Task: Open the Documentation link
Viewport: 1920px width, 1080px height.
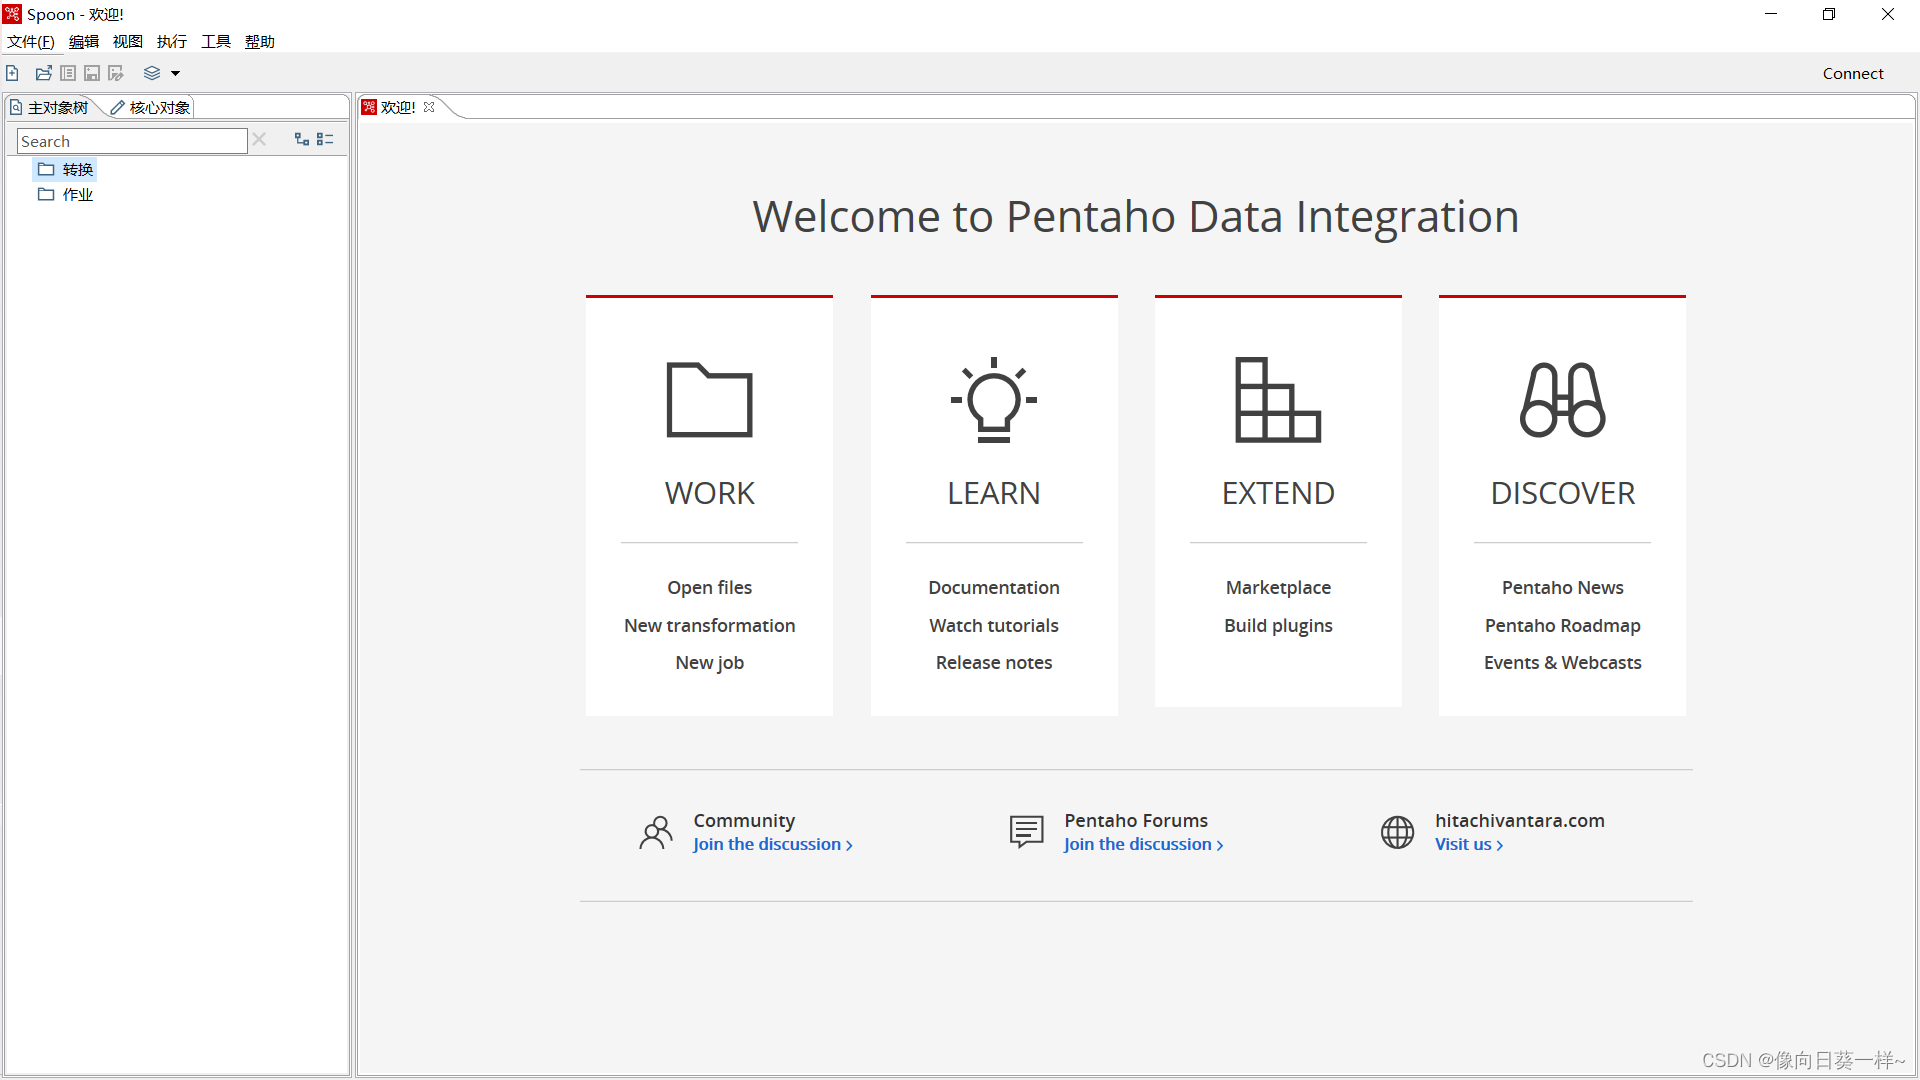Action: (994, 587)
